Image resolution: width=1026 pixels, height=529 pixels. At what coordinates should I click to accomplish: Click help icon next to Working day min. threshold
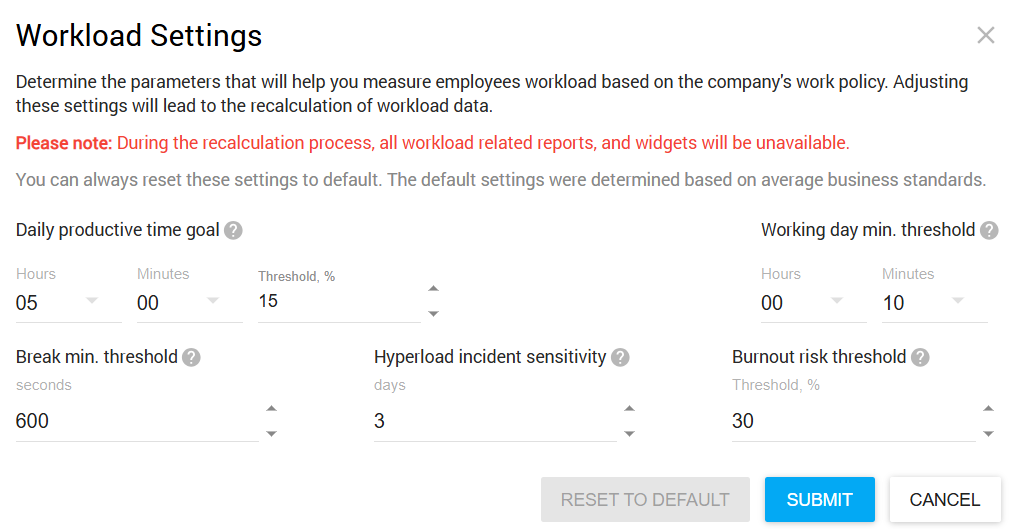click(989, 231)
